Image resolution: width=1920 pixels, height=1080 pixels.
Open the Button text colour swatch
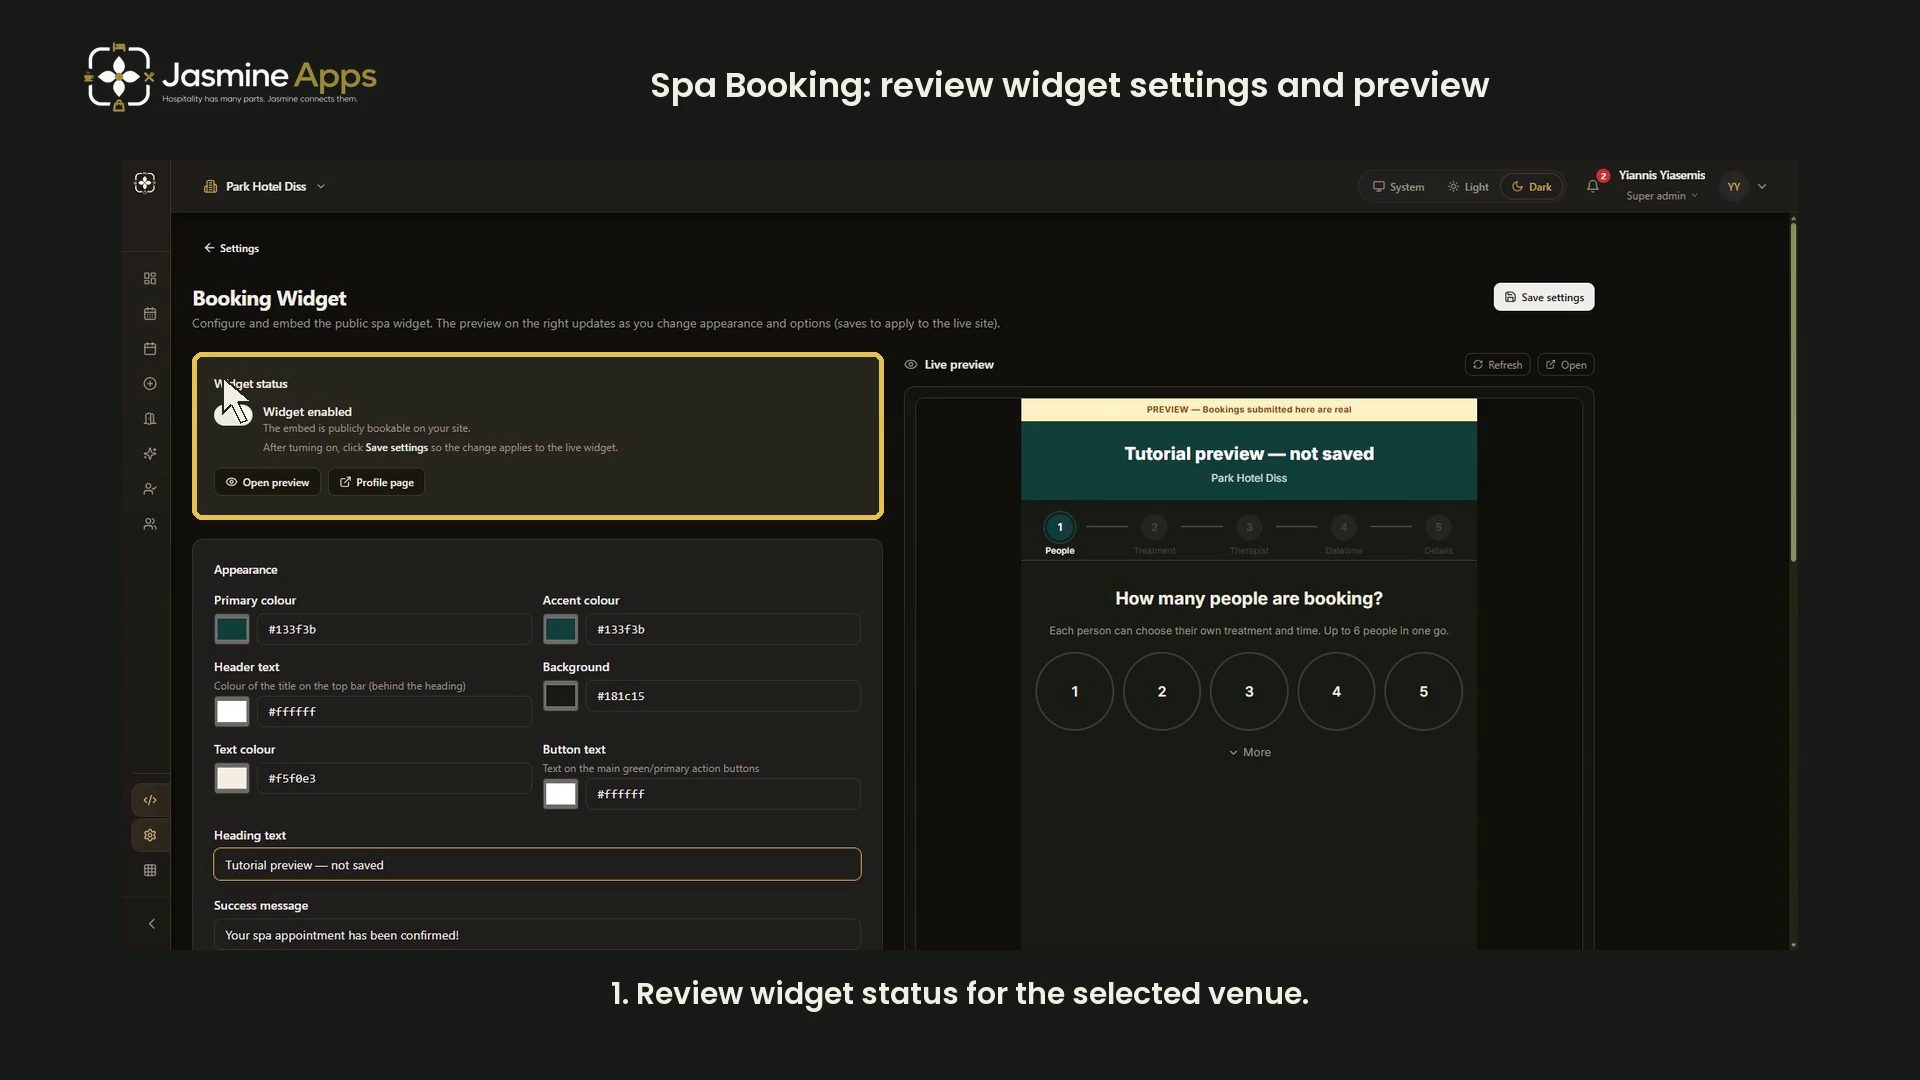pyautogui.click(x=561, y=794)
